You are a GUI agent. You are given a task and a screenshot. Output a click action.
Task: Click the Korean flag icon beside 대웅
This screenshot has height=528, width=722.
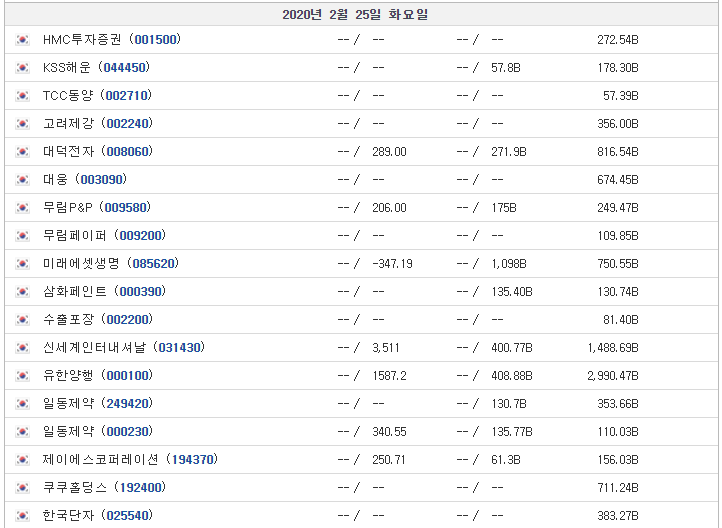pos(22,180)
